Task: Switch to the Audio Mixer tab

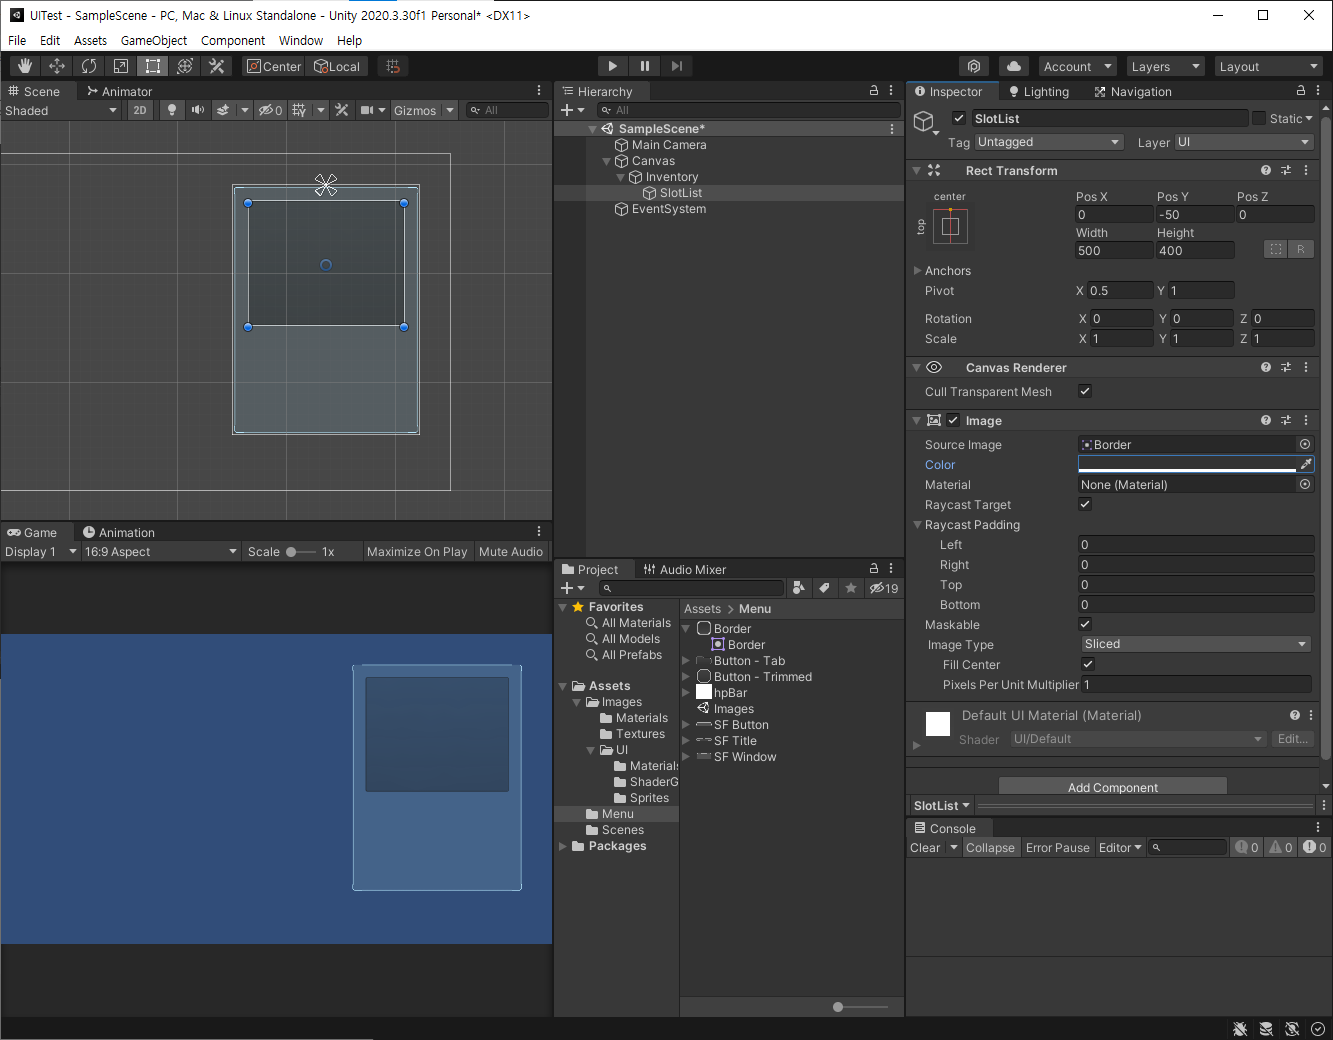Action: point(685,569)
